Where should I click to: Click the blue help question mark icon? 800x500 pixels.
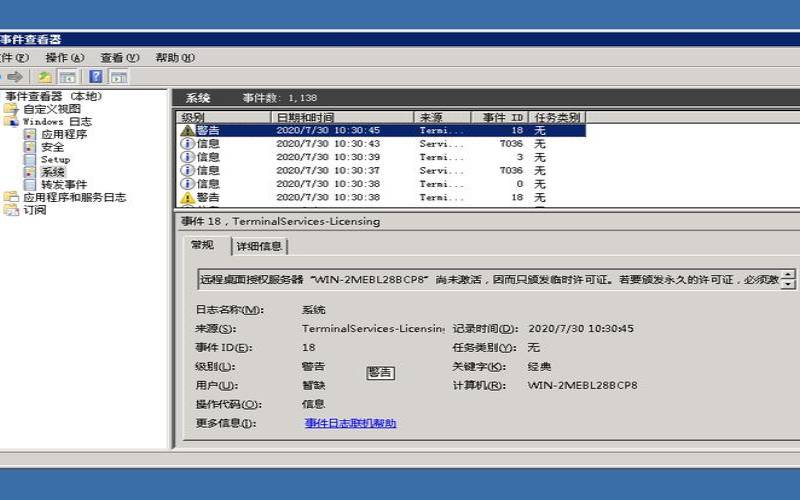pos(96,76)
